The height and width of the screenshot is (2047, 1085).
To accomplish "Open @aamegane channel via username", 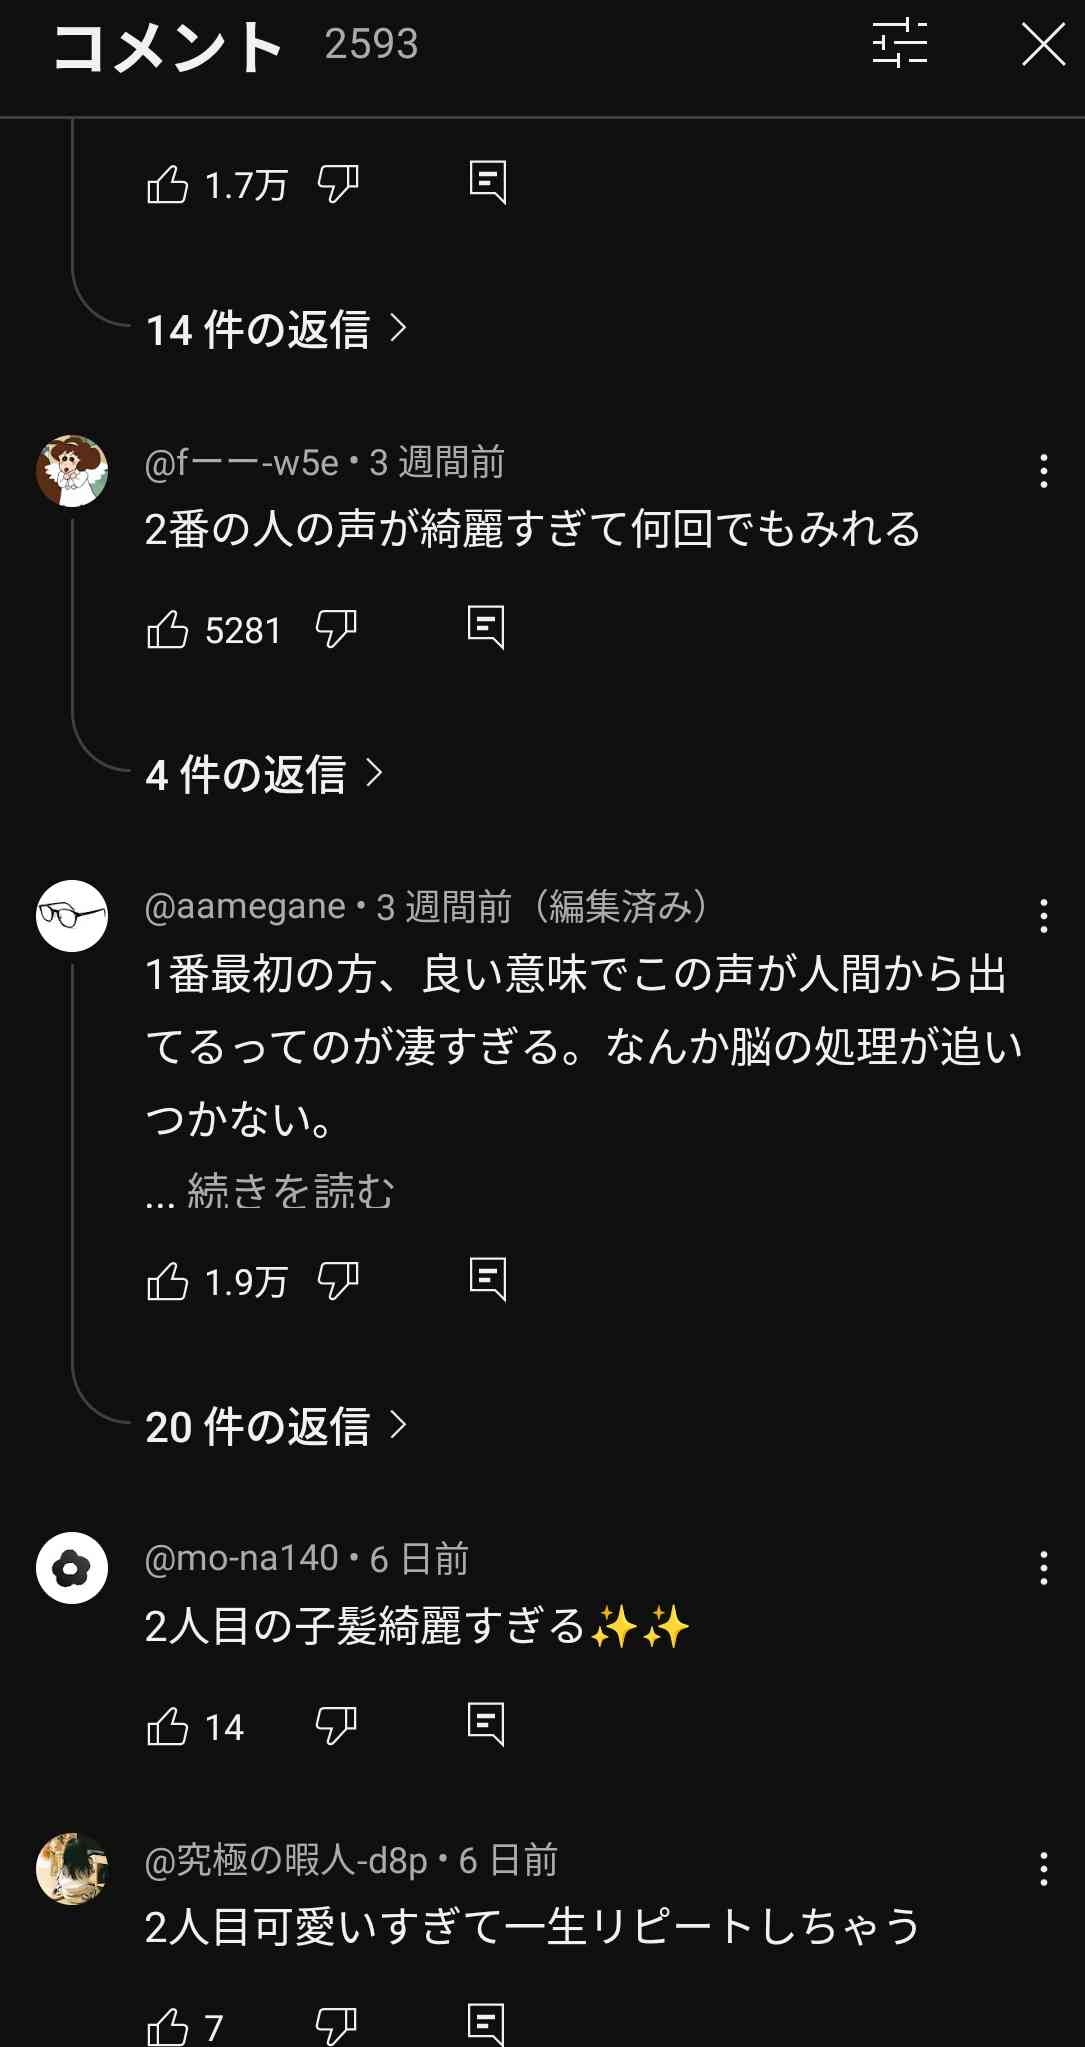I will pos(245,907).
